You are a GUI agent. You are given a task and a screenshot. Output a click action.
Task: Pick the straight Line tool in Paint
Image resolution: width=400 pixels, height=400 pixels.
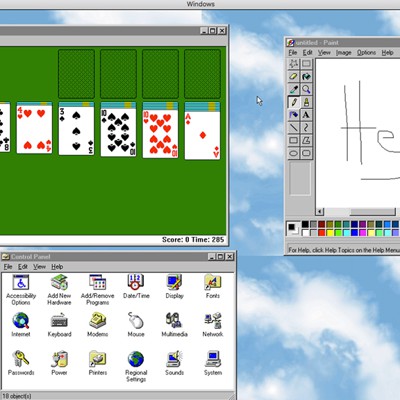pos(293,127)
